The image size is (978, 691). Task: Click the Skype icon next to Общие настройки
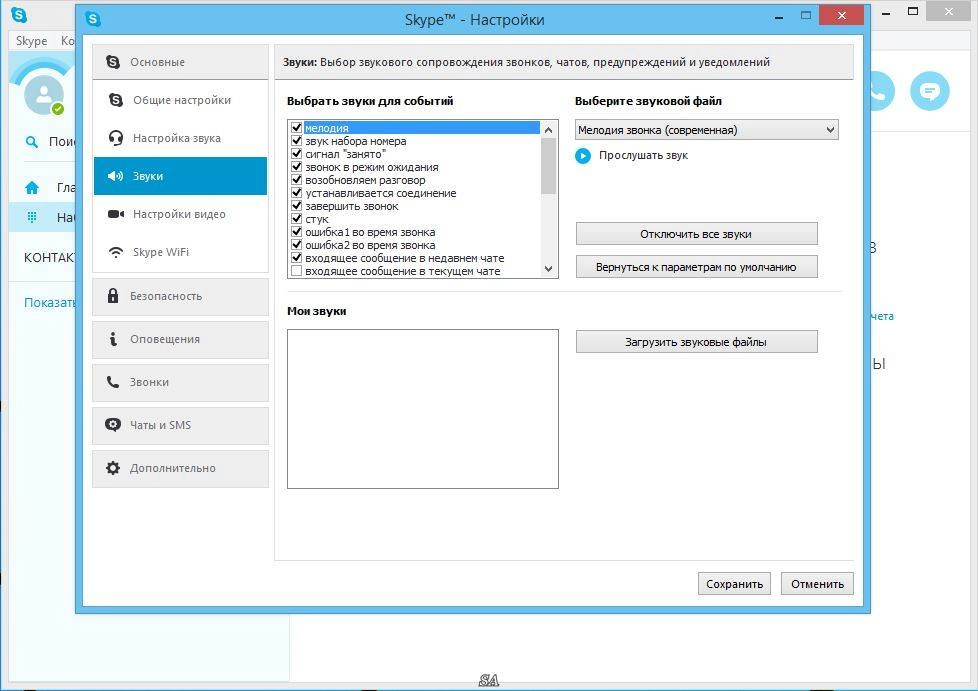click(115, 100)
